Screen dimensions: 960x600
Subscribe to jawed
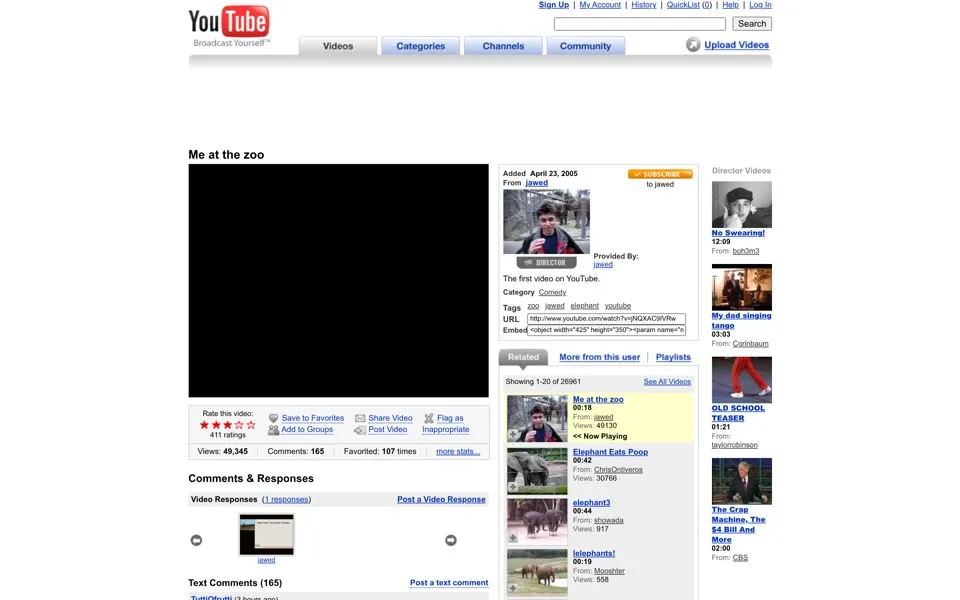660,174
